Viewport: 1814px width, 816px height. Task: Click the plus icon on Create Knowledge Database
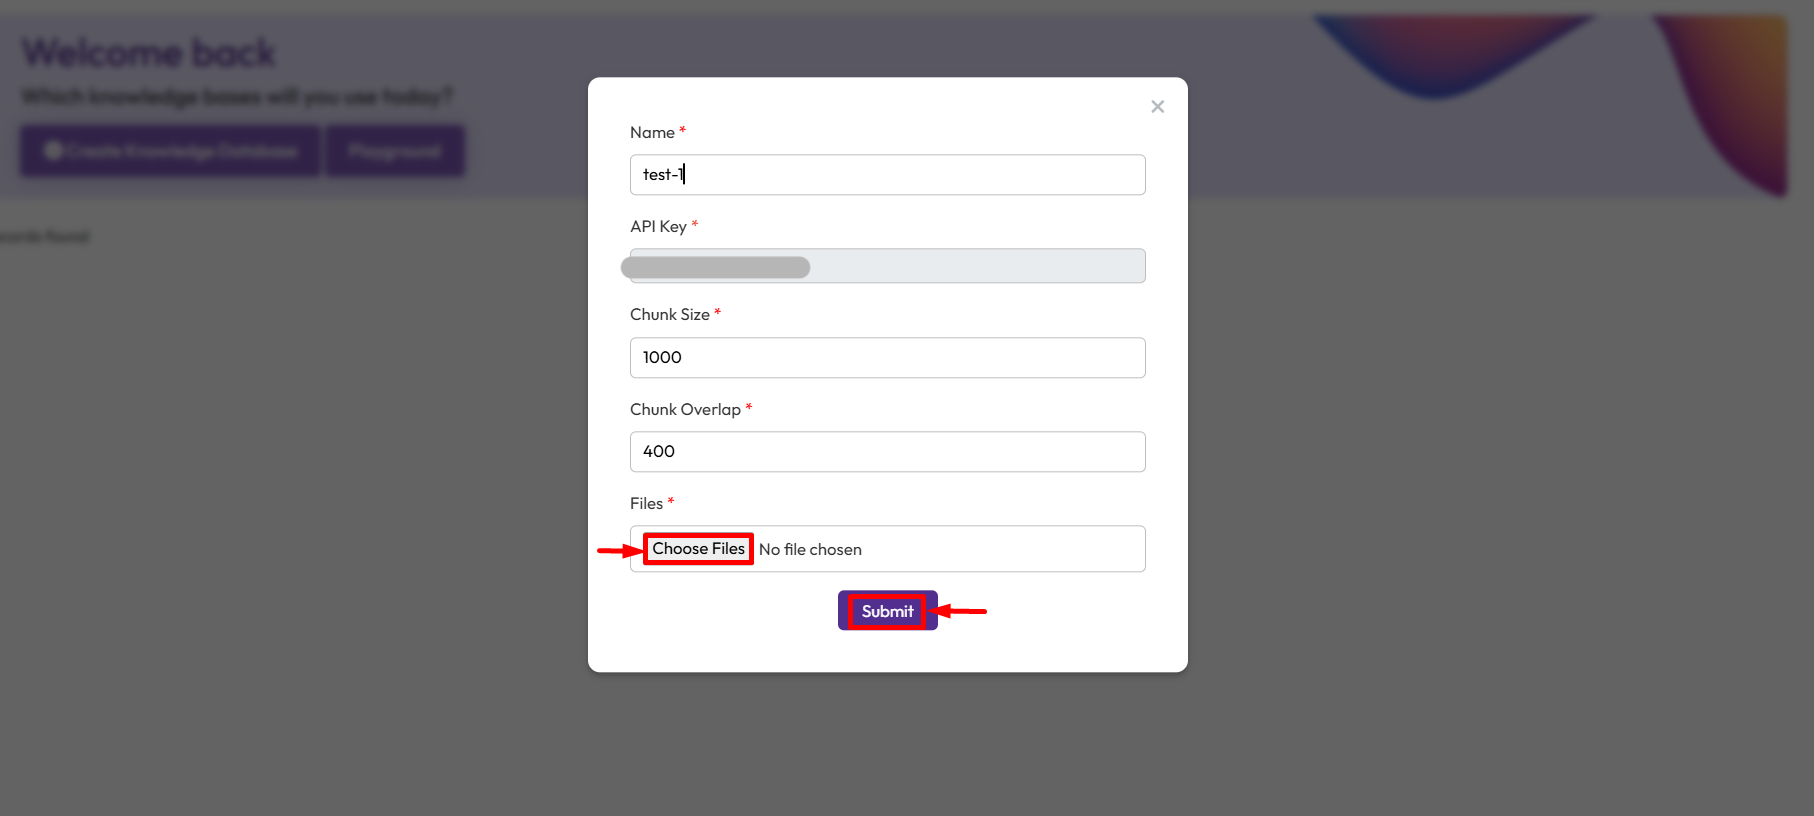[x=54, y=151]
